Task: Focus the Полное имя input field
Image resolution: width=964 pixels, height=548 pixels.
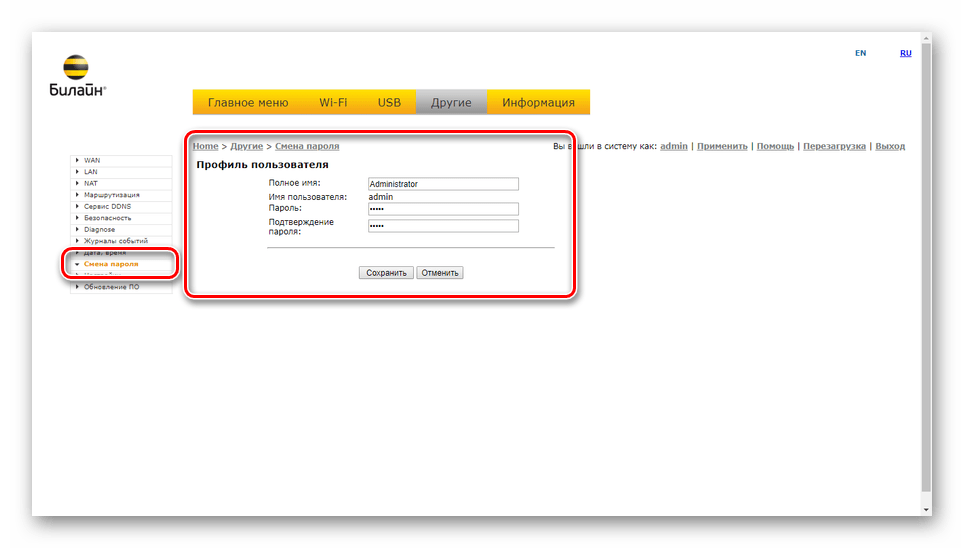Action: pyautogui.click(x=443, y=184)
